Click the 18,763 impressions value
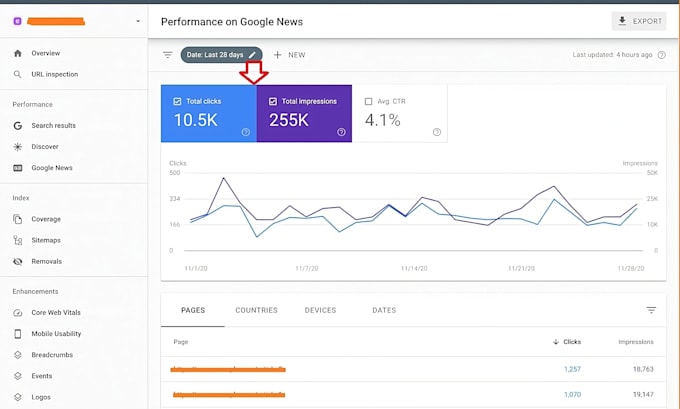This screenshot has width=680, height=409. [643, 370]
